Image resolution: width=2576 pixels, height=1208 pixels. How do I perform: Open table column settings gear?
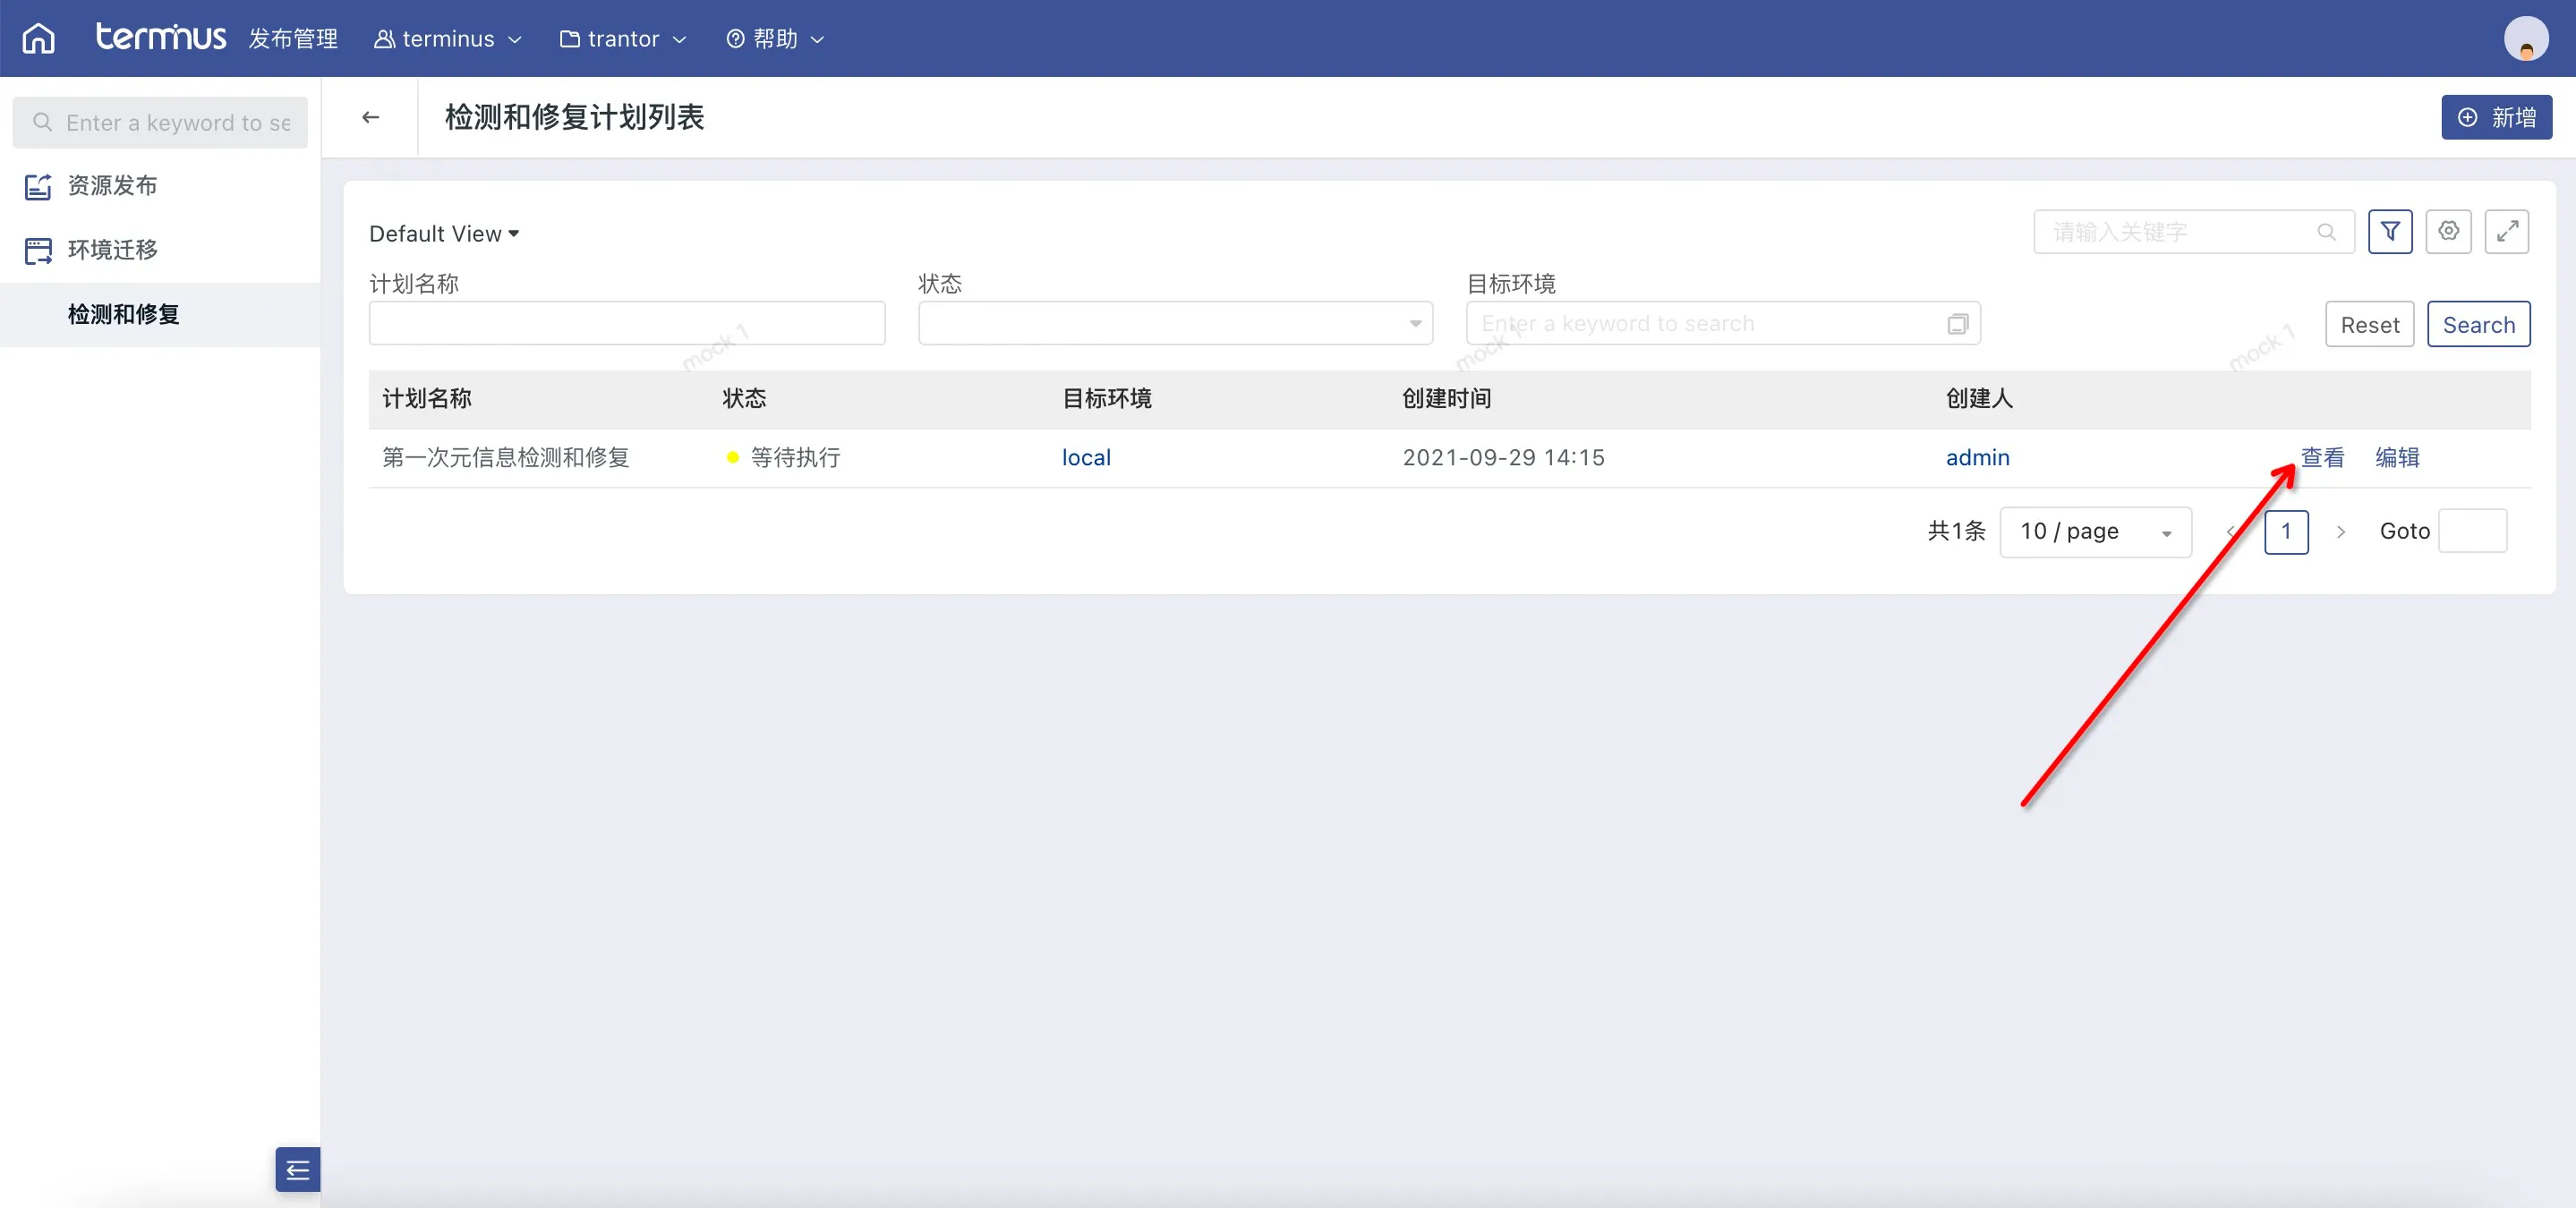pos(2448,232)
